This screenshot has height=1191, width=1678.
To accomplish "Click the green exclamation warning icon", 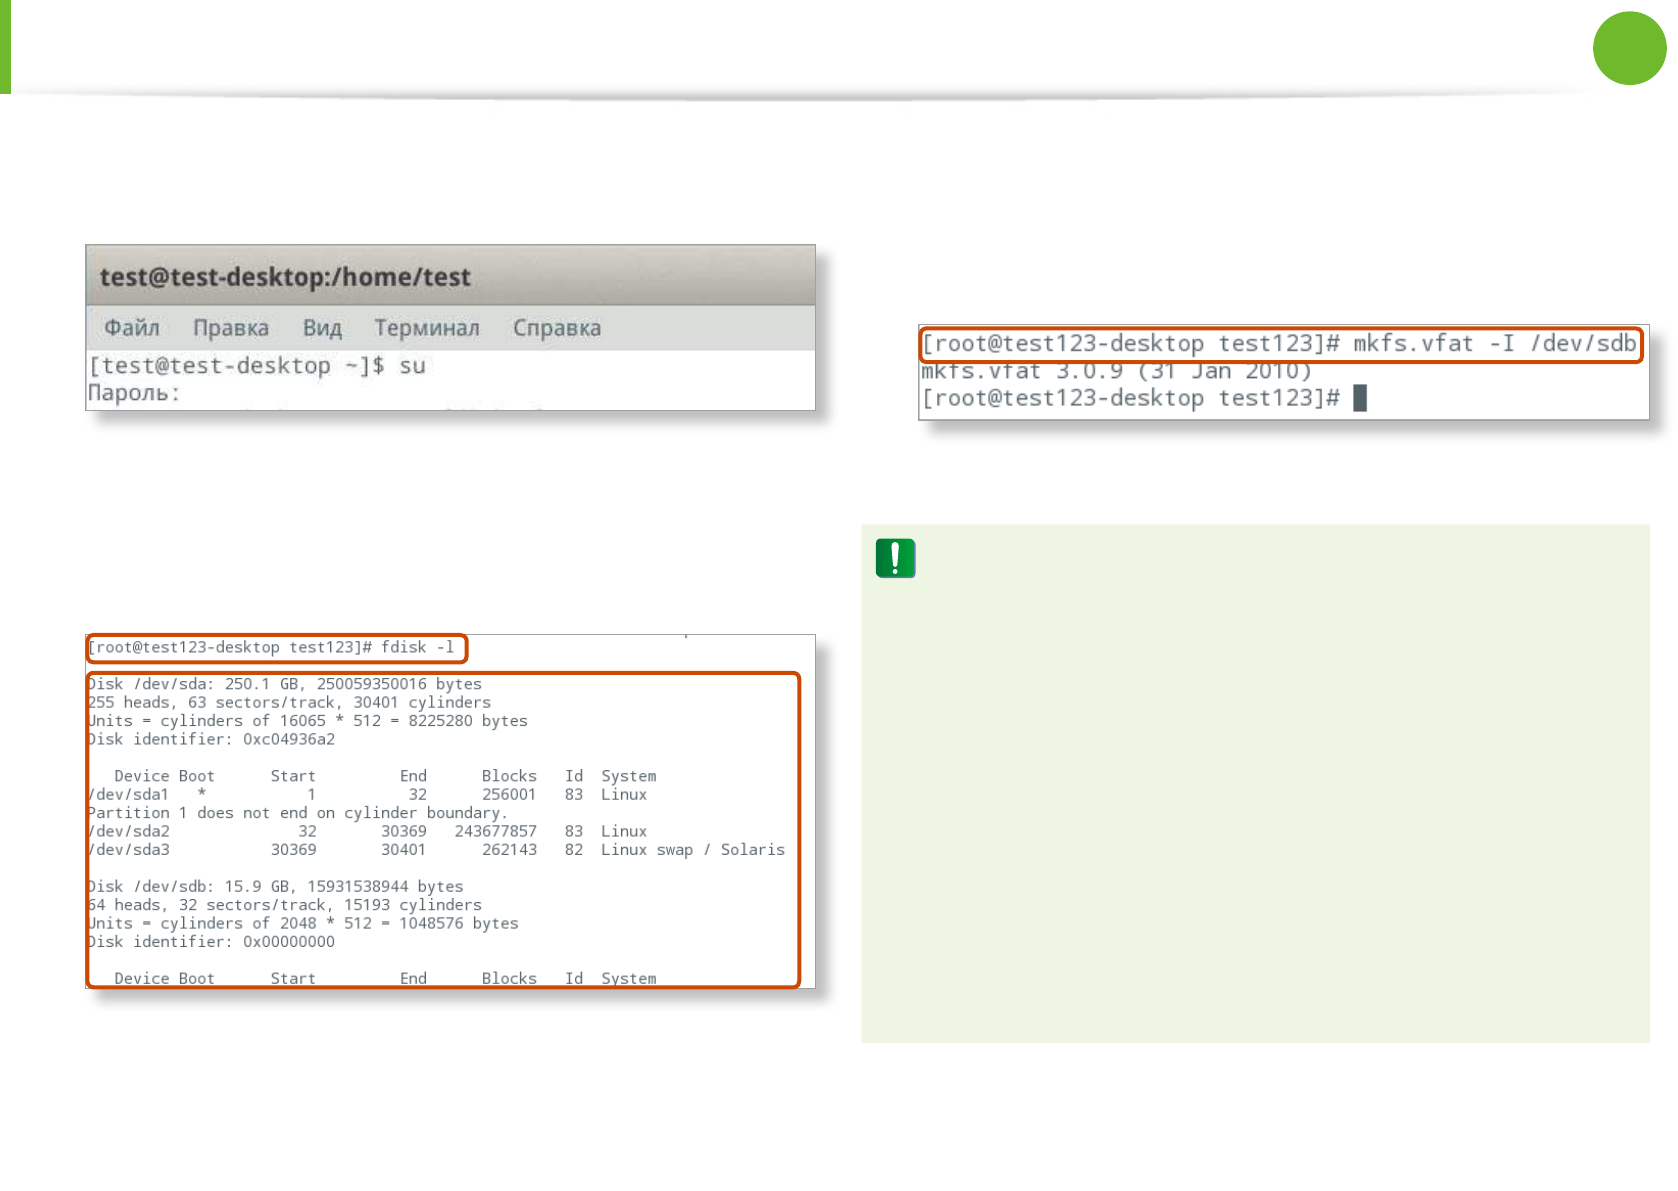I will click(x=895, y=558).
